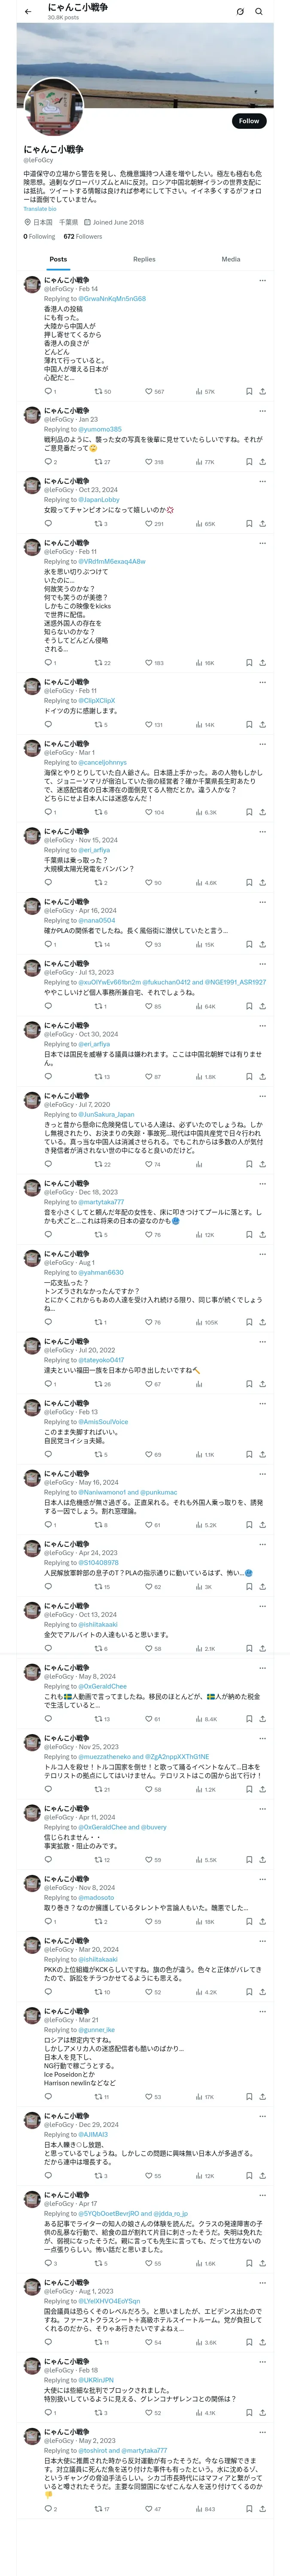This screenshot has height=2576, width=290.
Task: Click the Grok icon in header
Action: click(x=240, y=12)
